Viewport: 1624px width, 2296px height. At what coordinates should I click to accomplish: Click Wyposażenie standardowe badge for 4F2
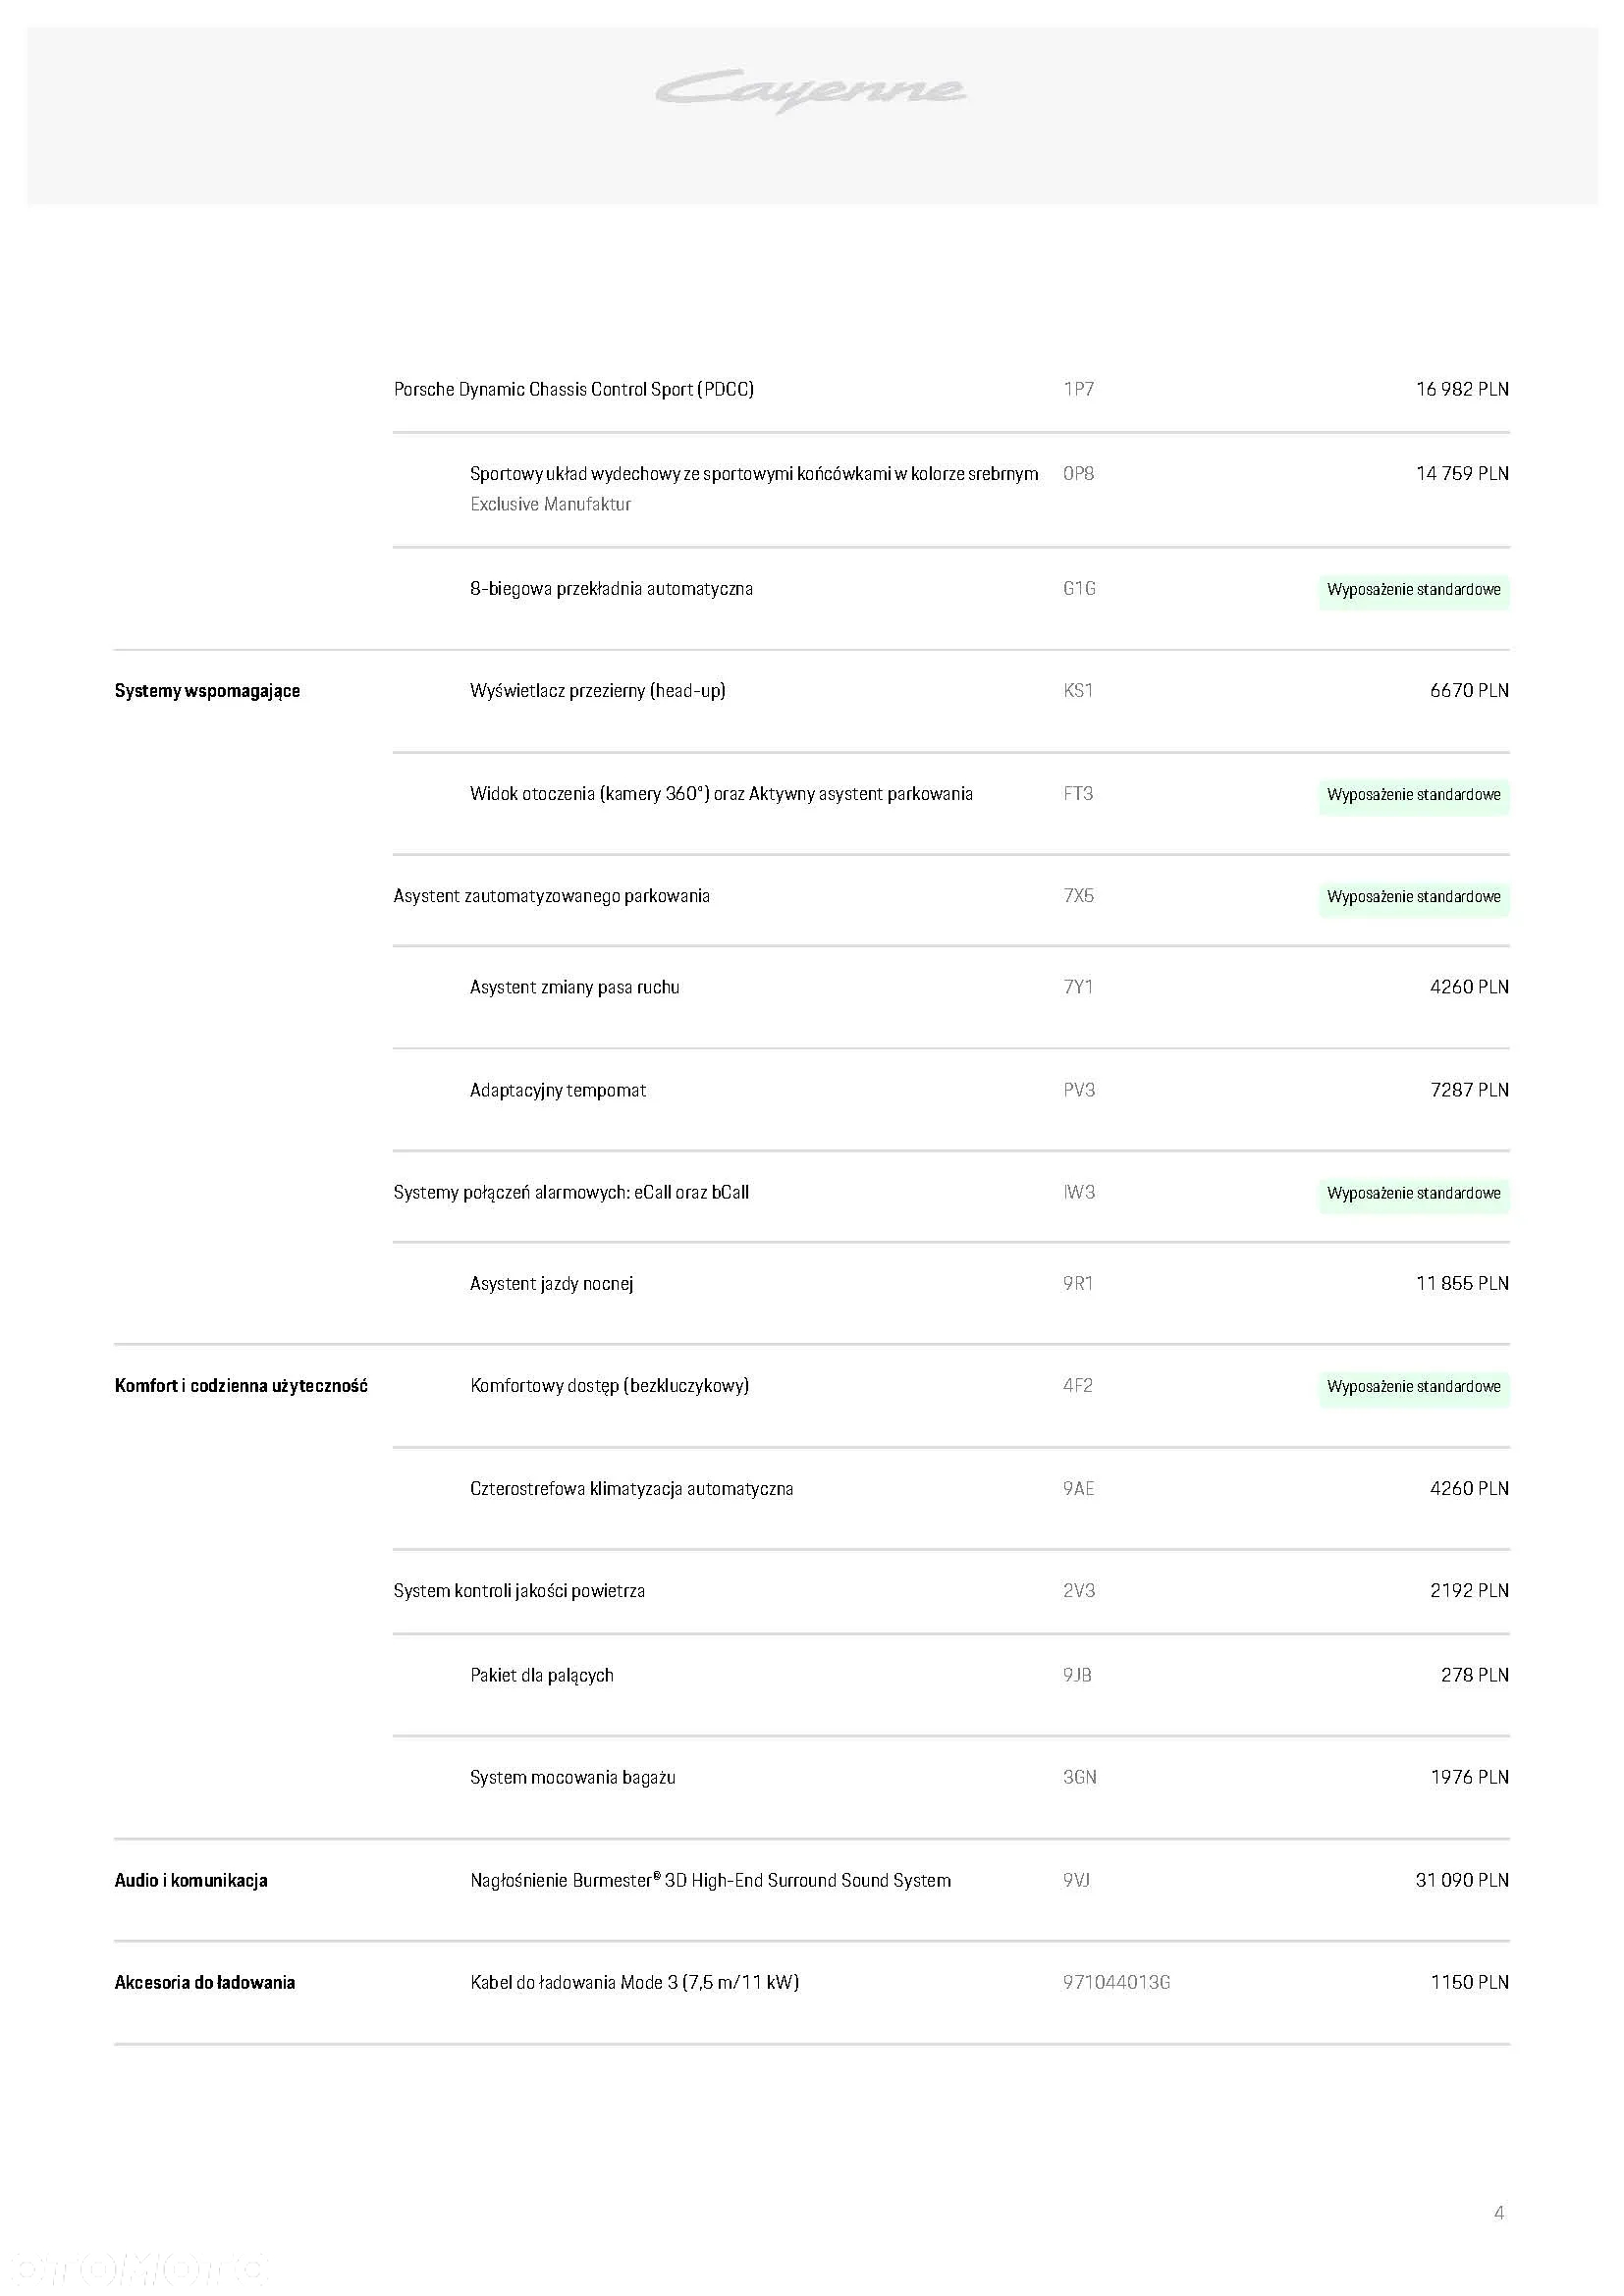[x=1414, y=1388]
